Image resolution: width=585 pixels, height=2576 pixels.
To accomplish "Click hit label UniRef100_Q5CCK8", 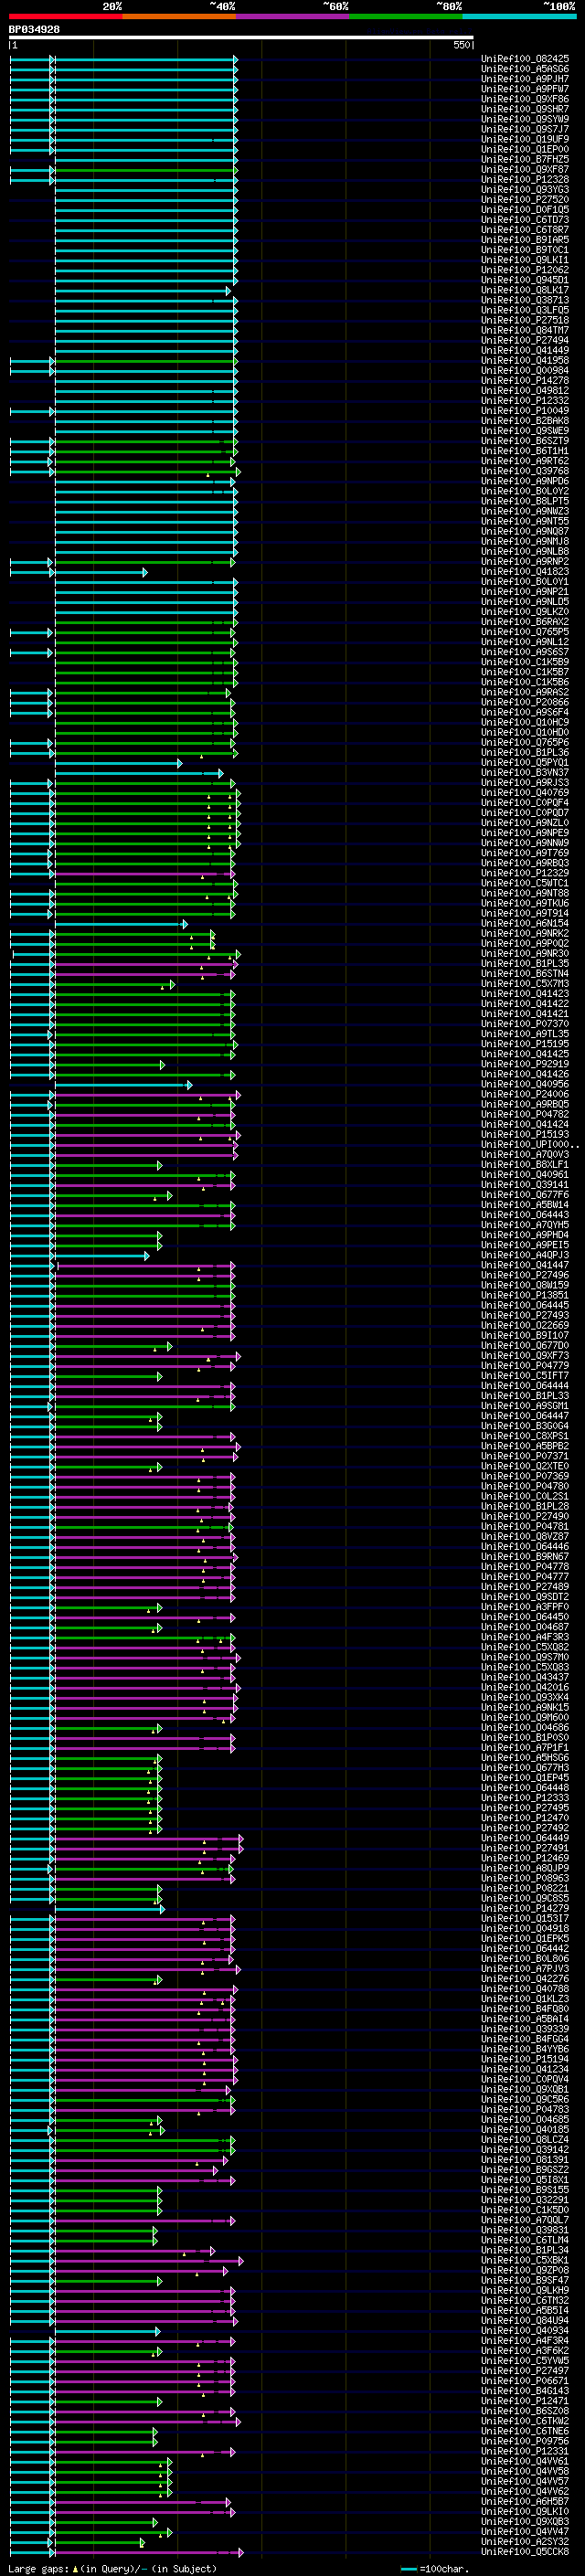I will click(525, 2551).
